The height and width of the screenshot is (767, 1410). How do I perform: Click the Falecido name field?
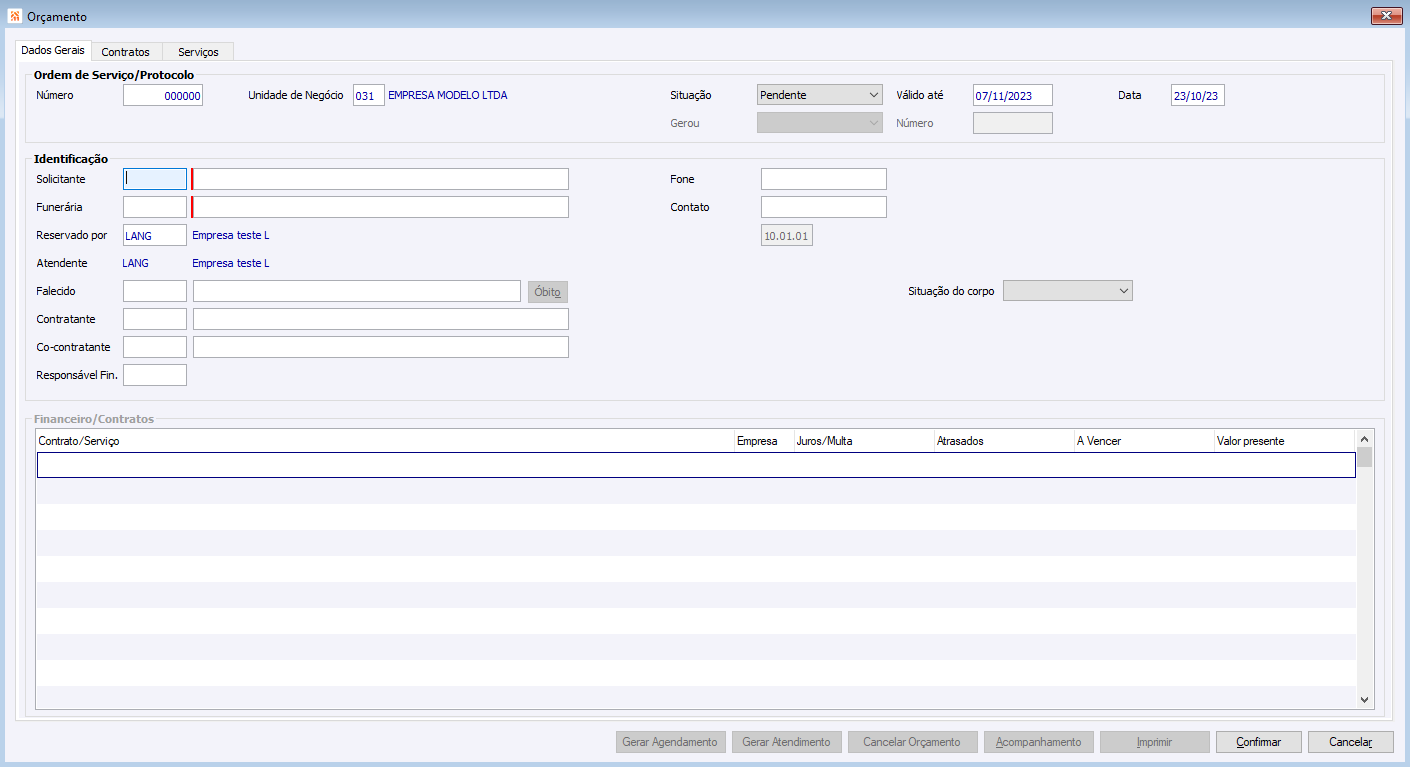click(x=357, y=291)
